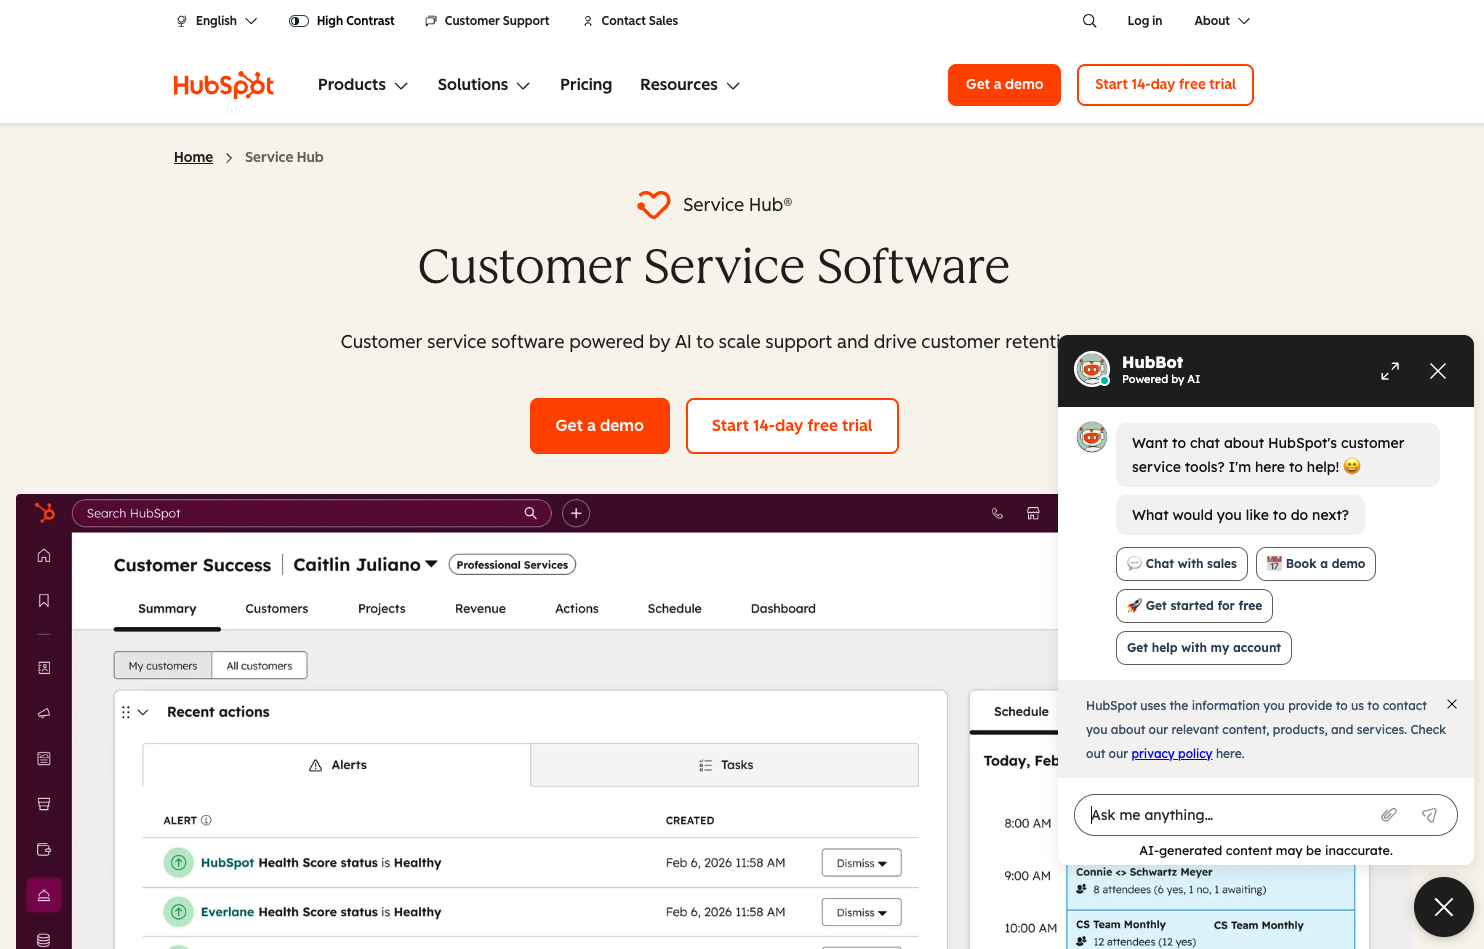Screen dimensions: 1484x949
Task: Open the Schedule tab
Action: coord(675,608)
